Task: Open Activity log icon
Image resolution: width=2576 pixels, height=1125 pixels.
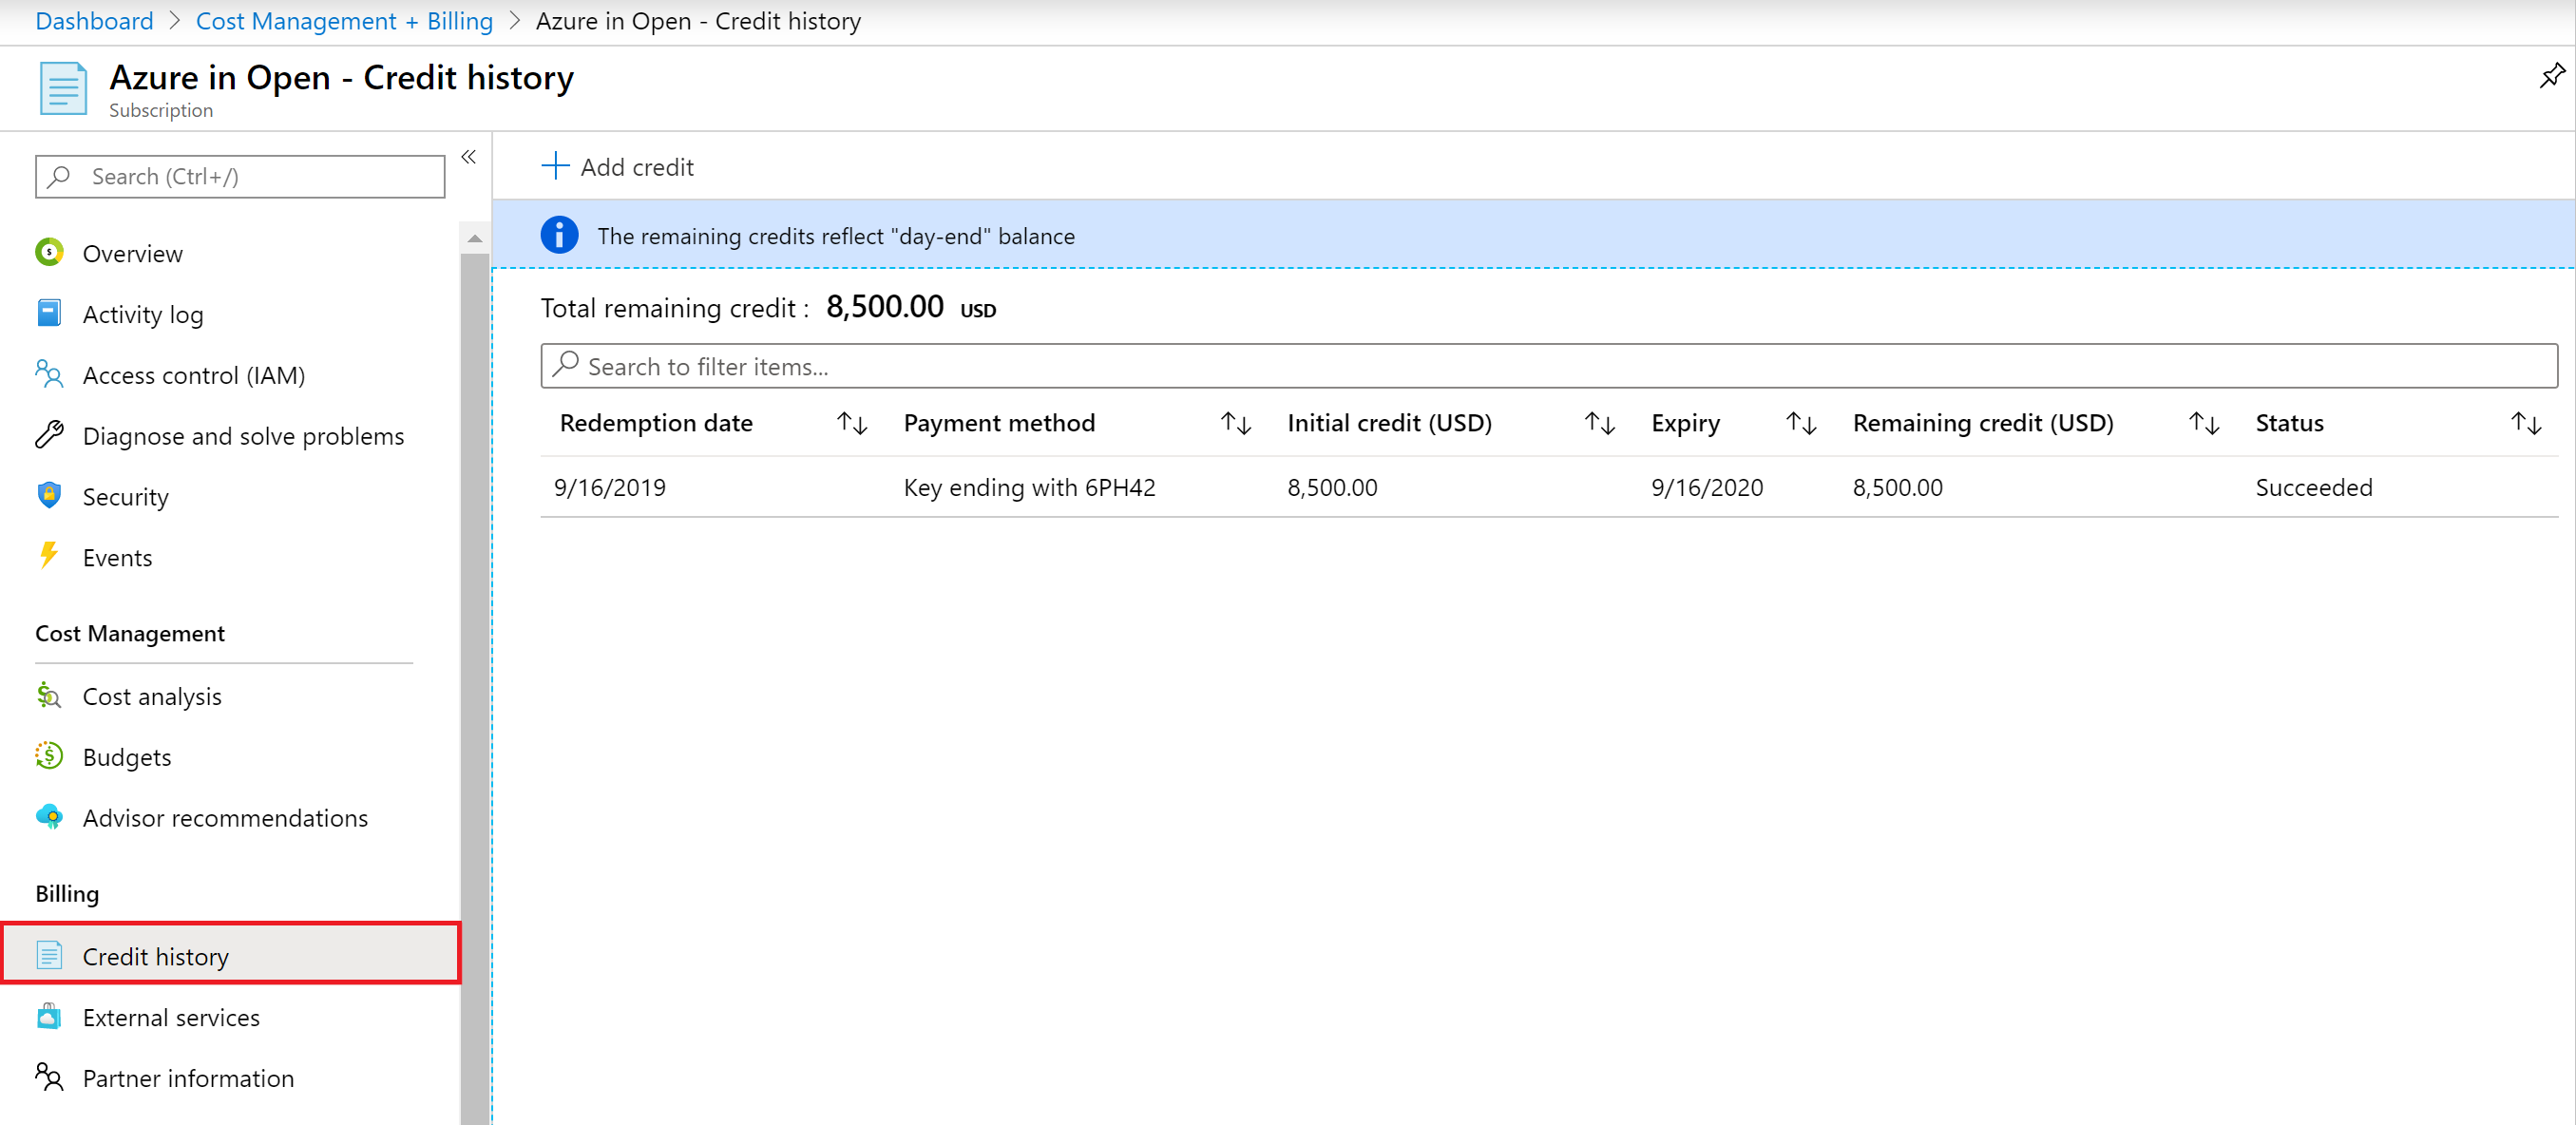Action: point(49,314)
